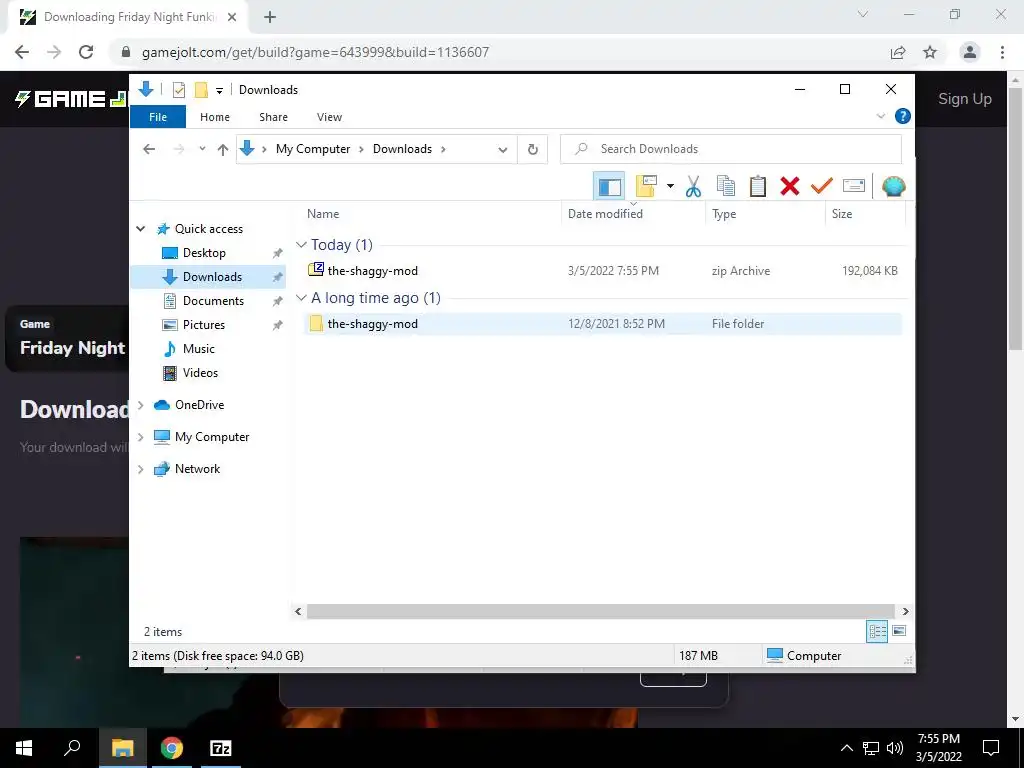Viewport: 1024px width, 768px height.
Task: Click the blue shell globe icon
Action: (893, 187)
